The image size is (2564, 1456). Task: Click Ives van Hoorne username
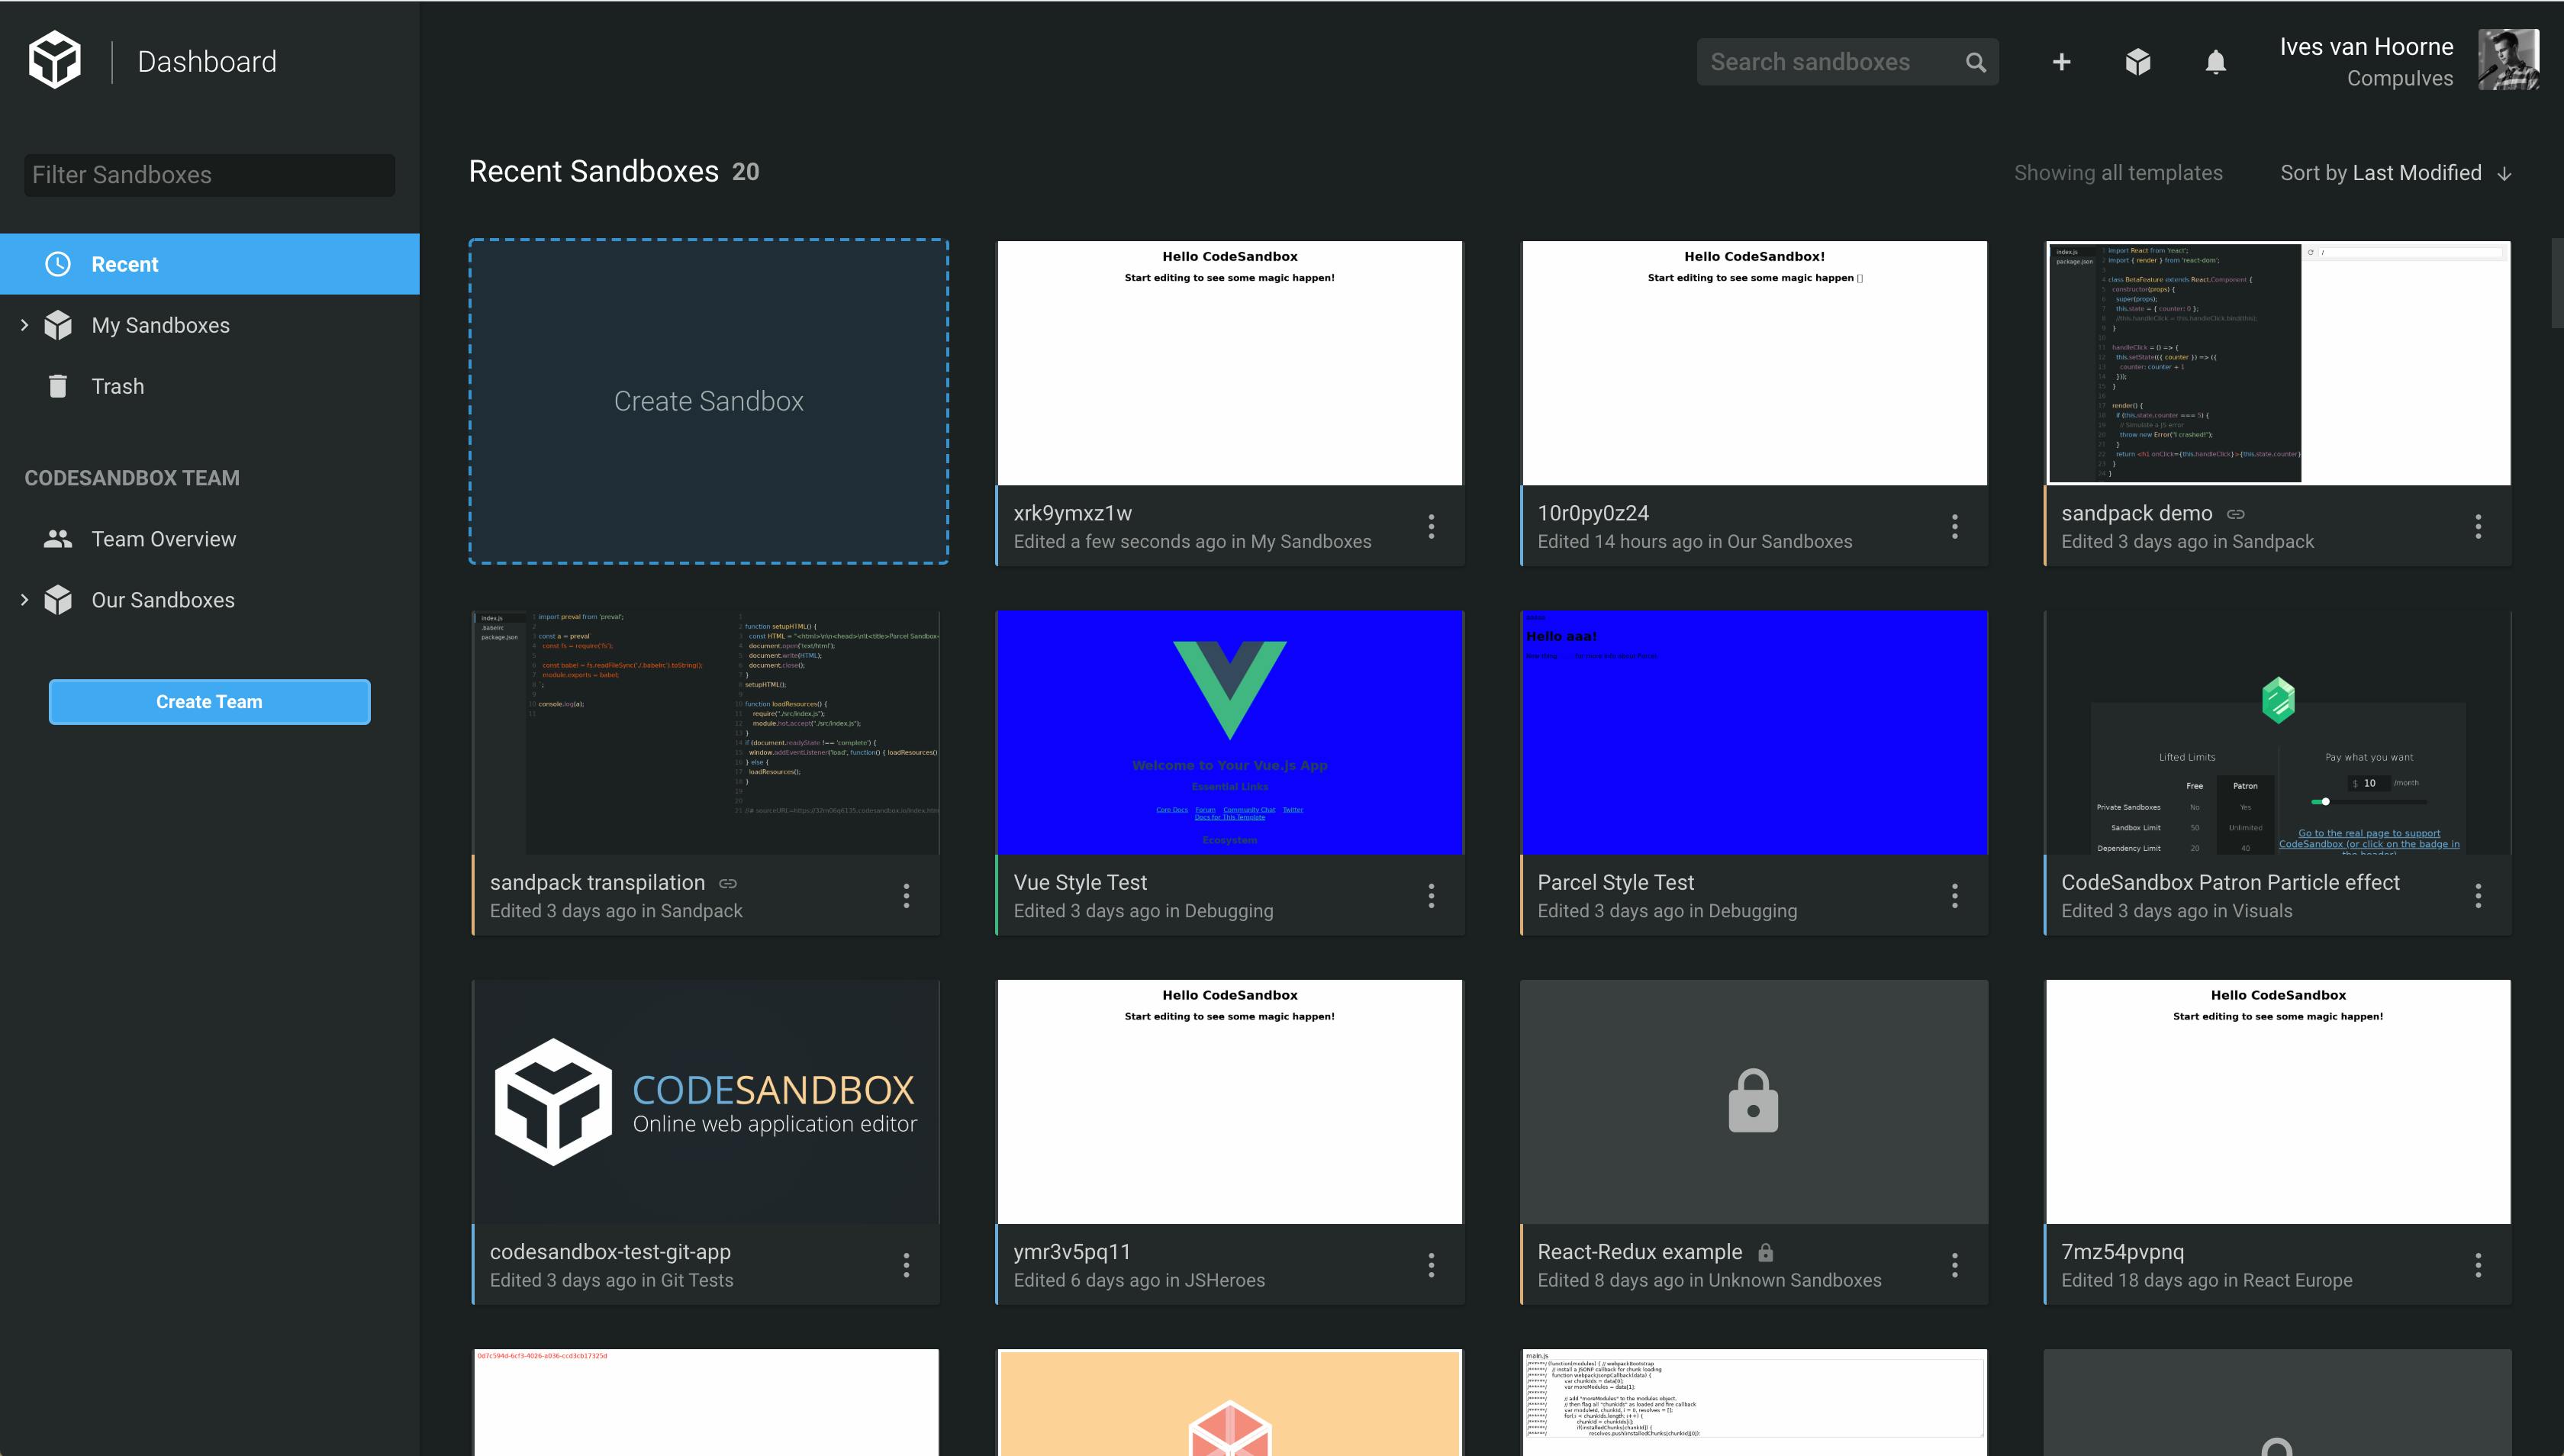click(2366, 47)
